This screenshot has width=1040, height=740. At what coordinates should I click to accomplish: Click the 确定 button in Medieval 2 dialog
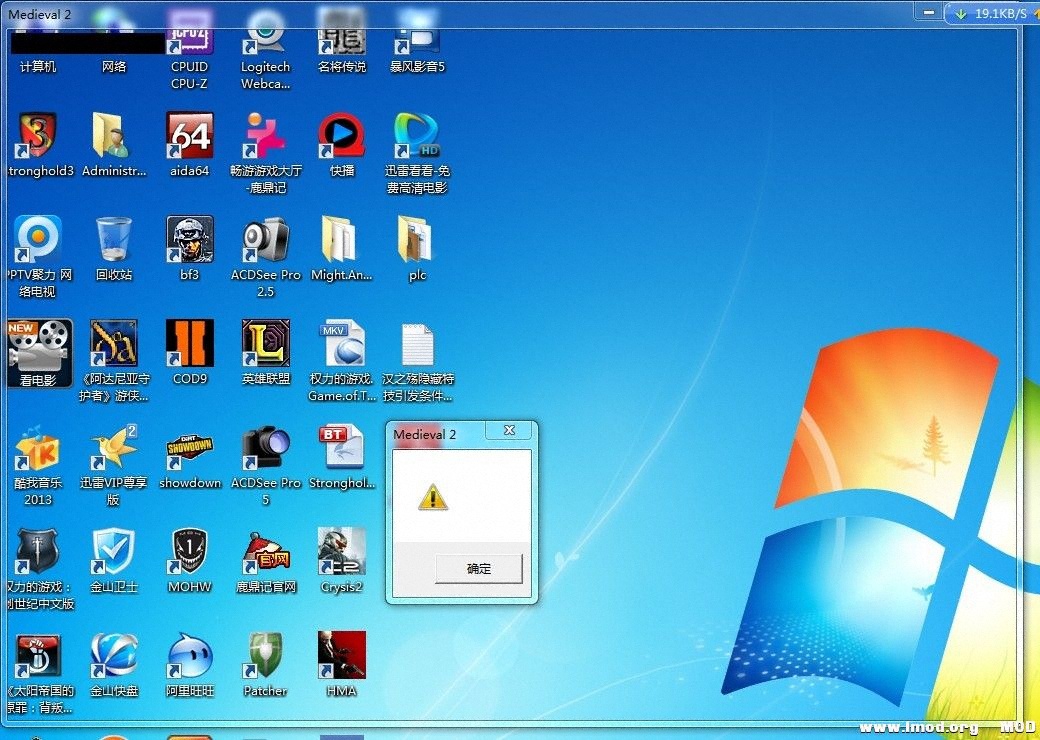[479, 569]
